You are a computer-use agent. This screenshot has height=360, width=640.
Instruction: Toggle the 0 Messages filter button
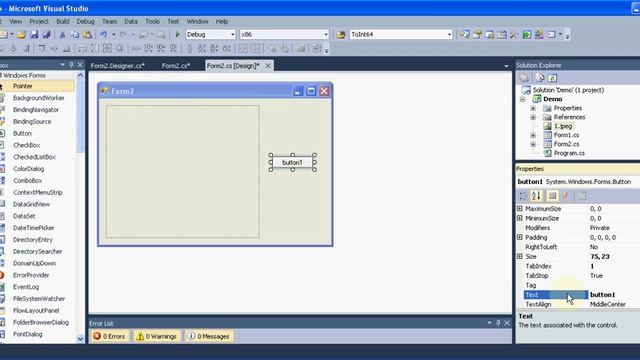209,336
